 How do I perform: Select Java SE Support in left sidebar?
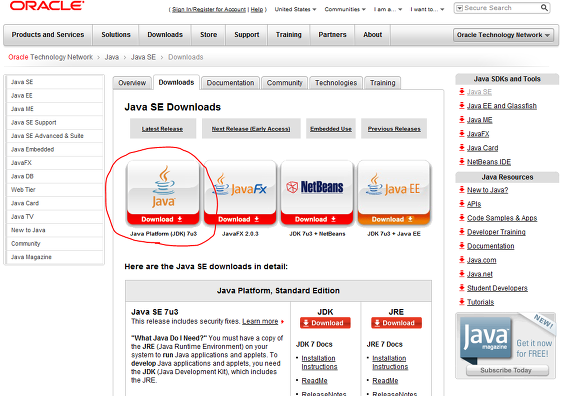coord(55,122)
